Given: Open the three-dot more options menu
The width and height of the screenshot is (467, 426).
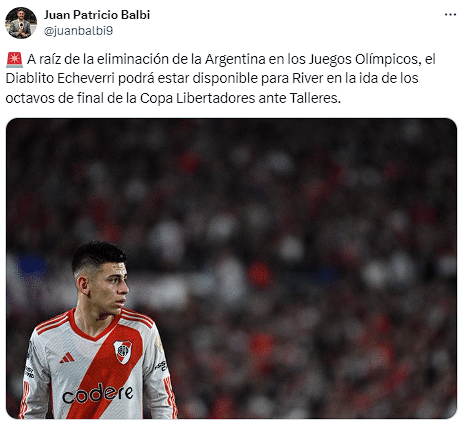Looking at the screenshot, I should [x=450, y=15].
